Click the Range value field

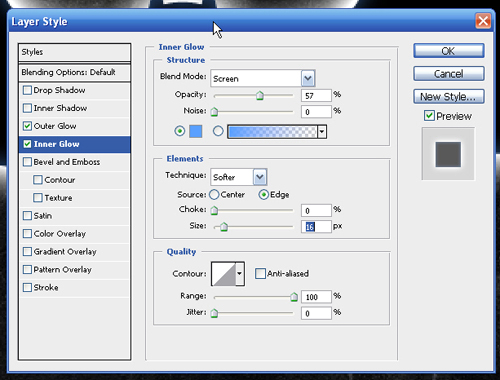316,297
